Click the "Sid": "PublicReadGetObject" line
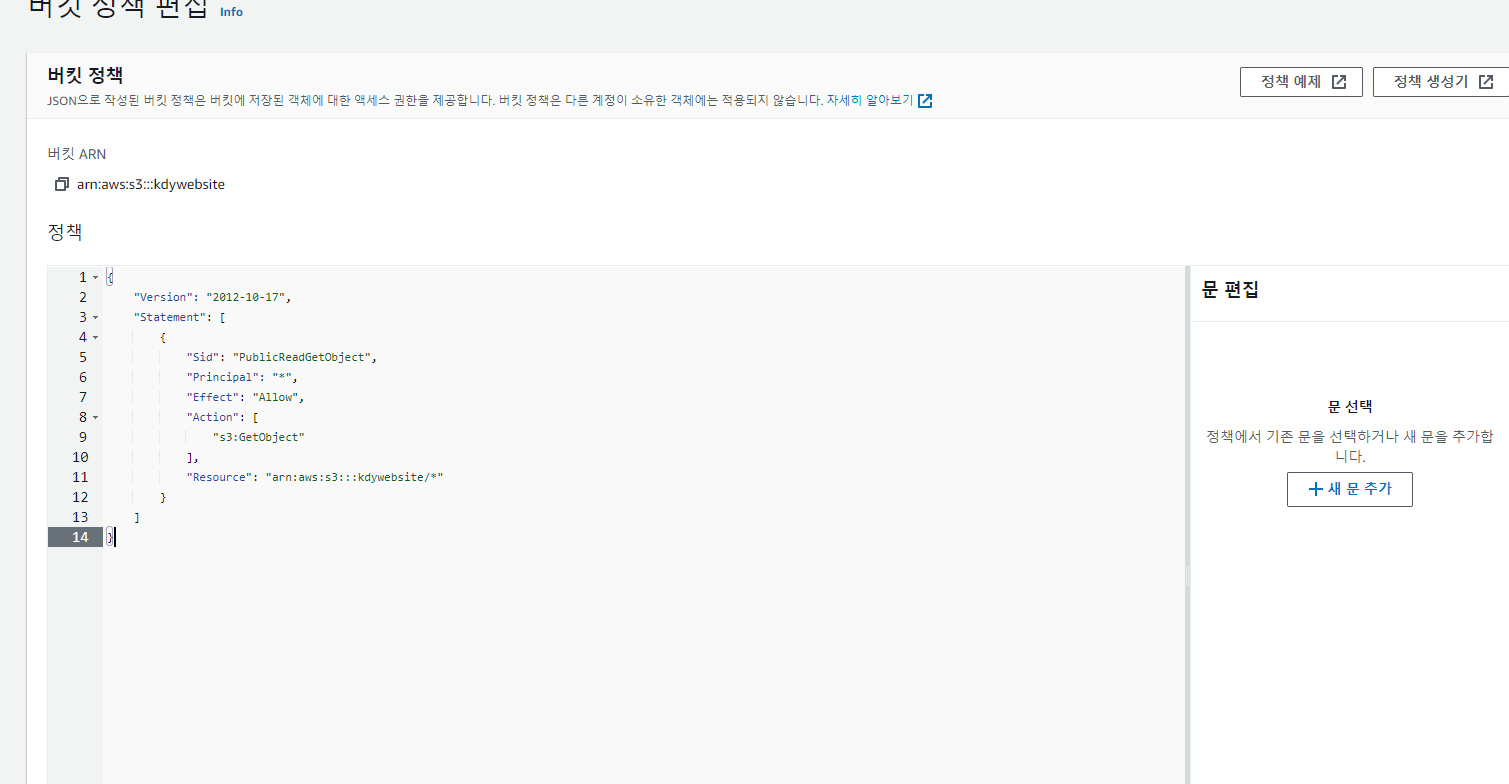The height and width of the screenshot is (784, 1509). point(281,357)
